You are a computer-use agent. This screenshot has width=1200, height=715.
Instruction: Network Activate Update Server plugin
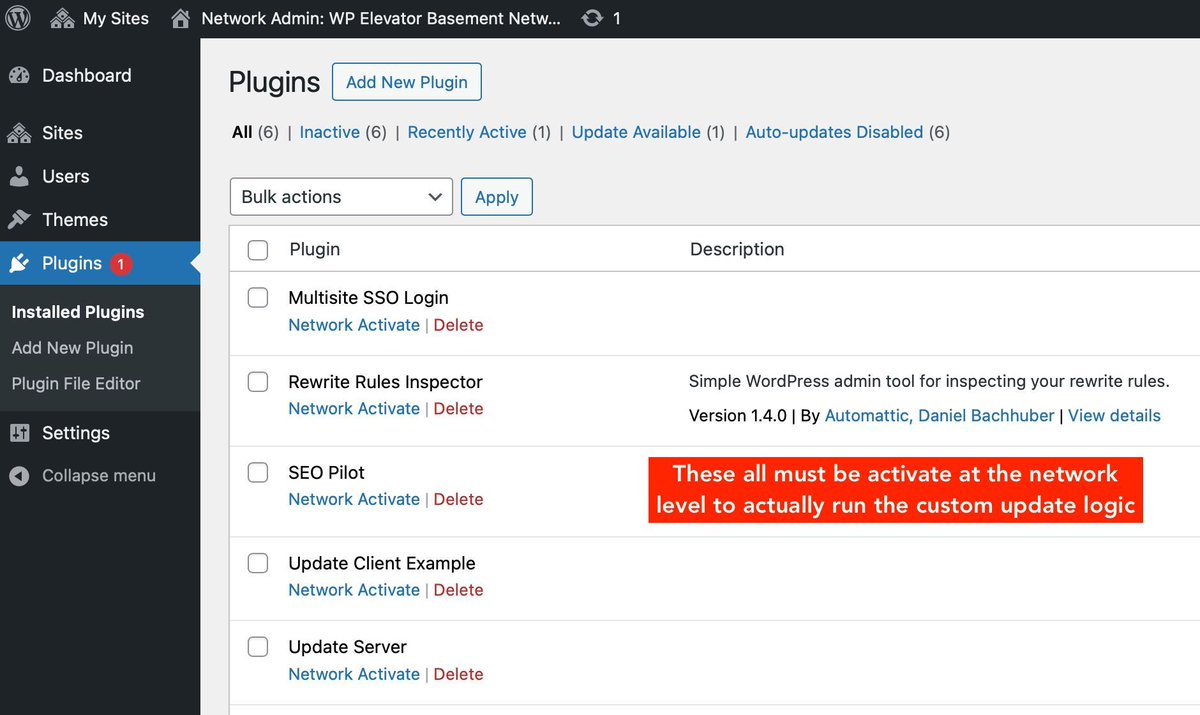coord(354,674)
